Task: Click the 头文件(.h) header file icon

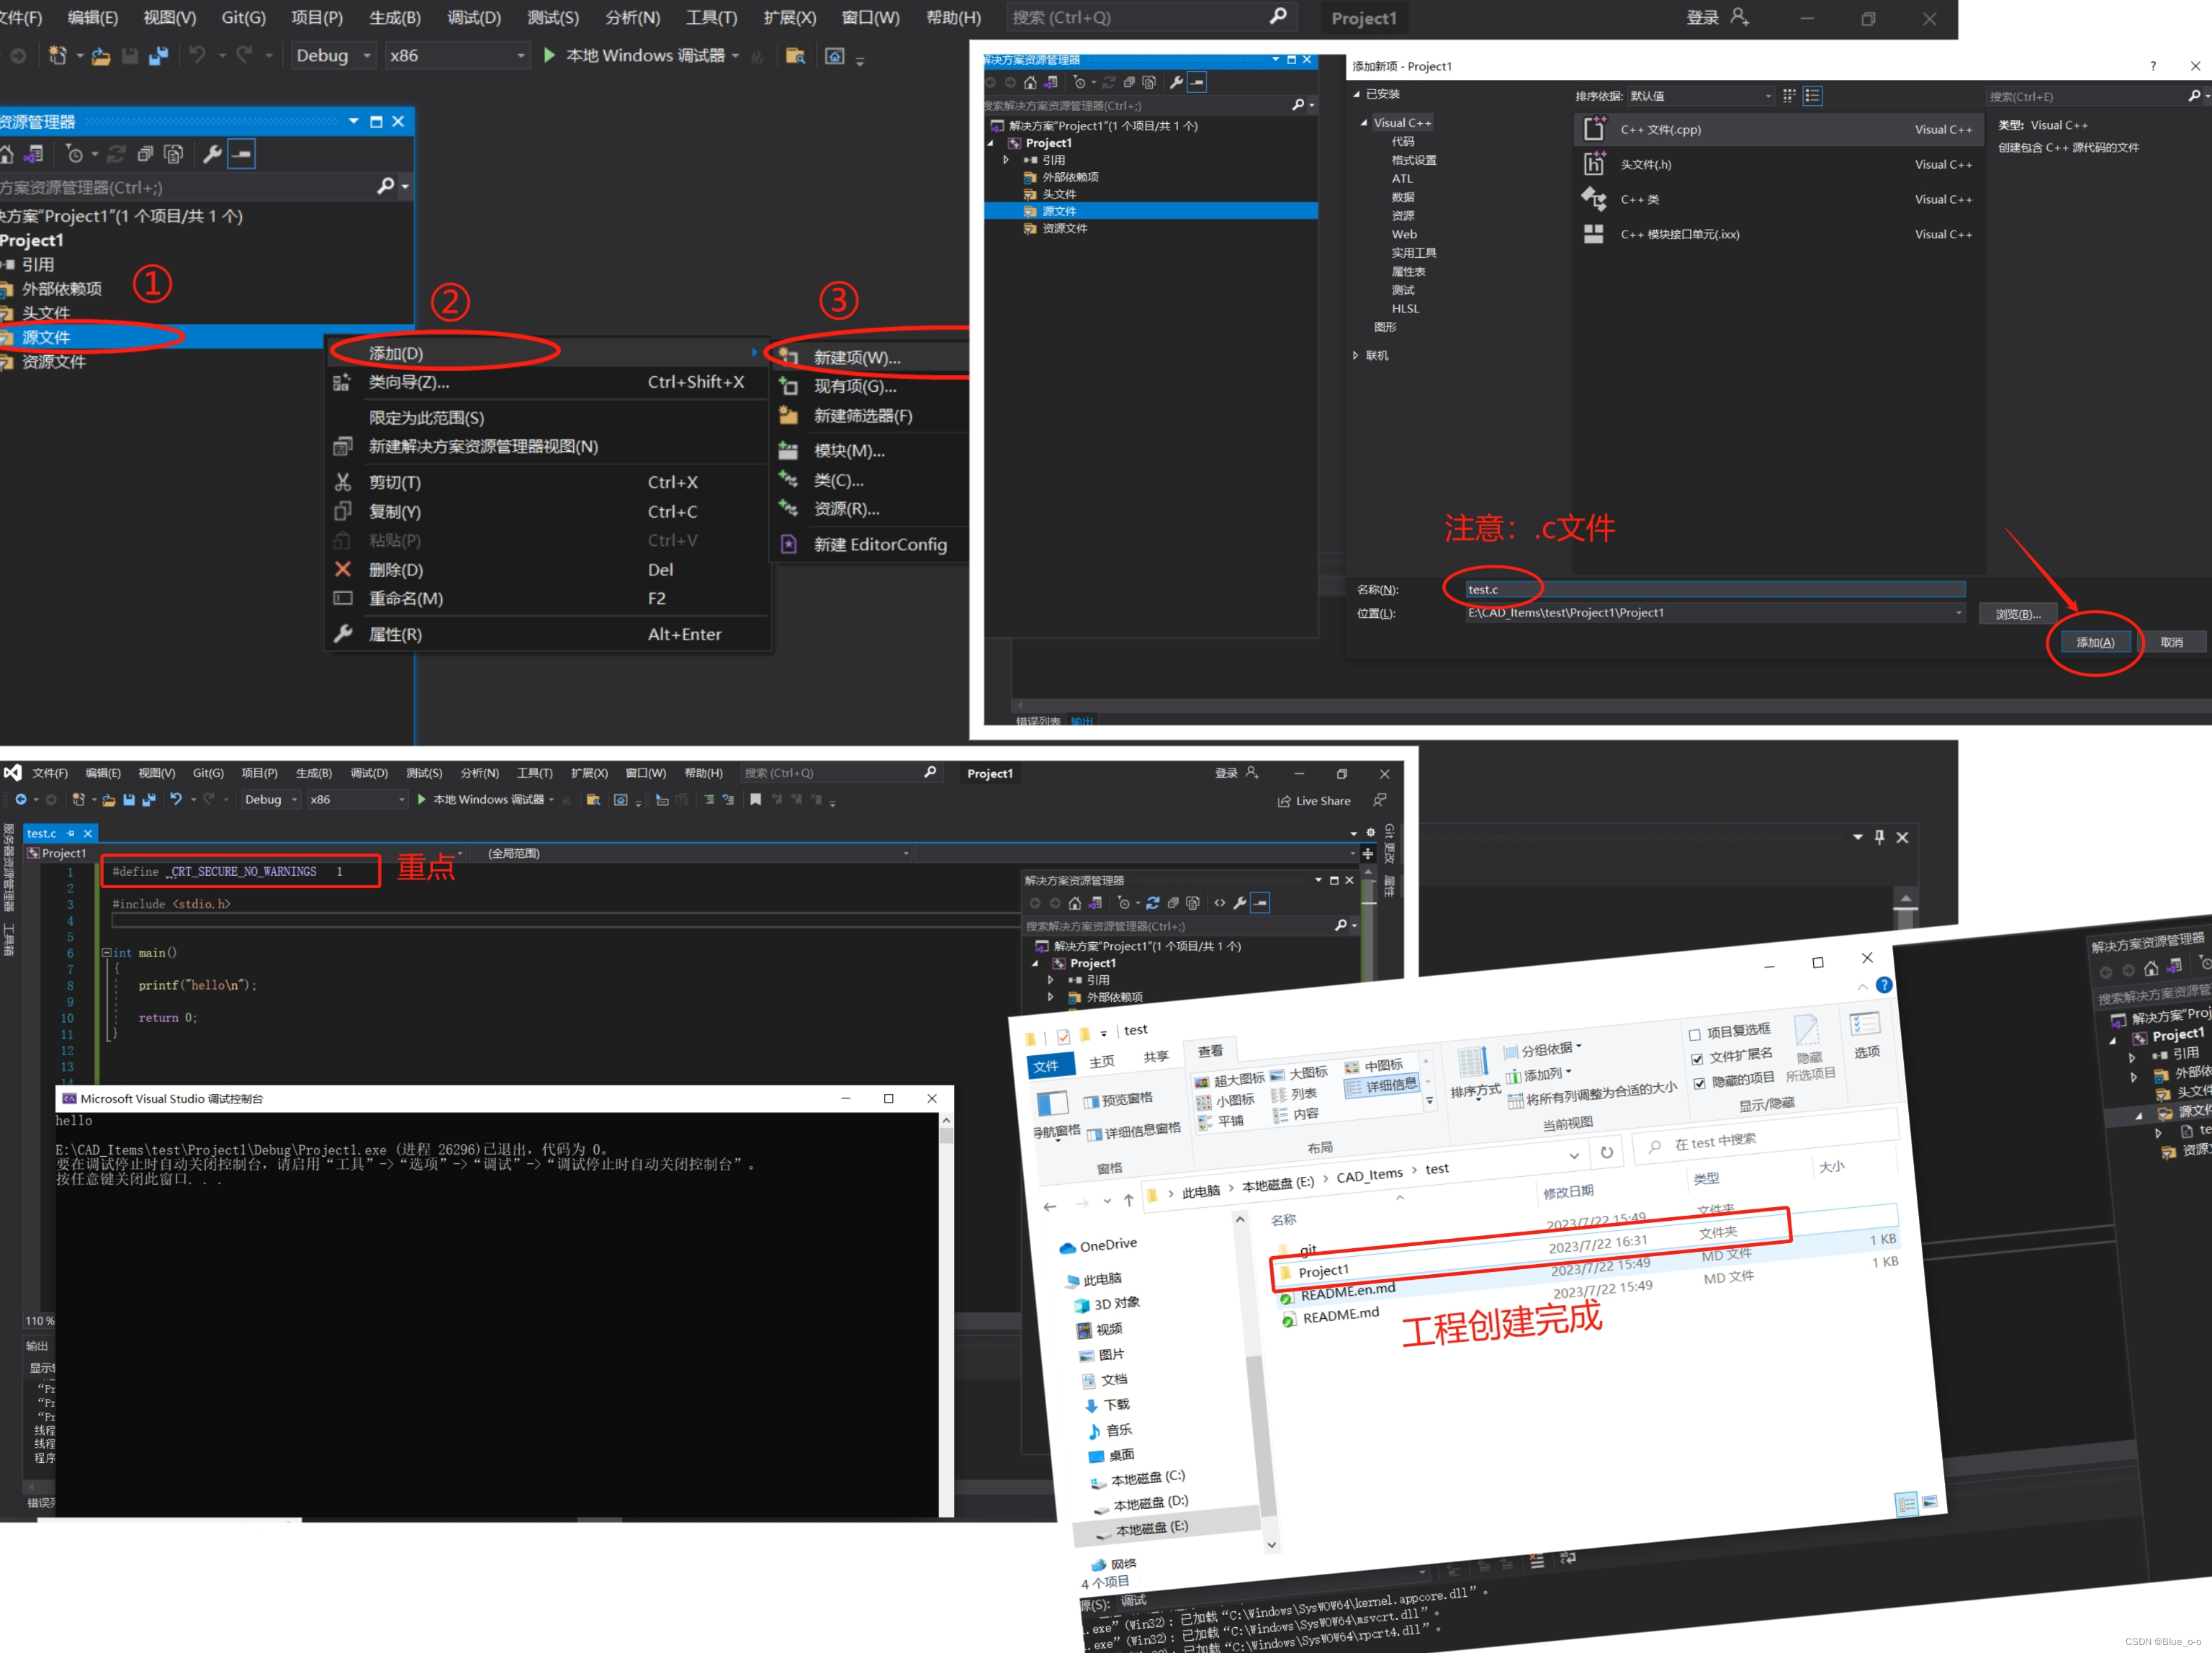Action: click(x=1594, y=164)
